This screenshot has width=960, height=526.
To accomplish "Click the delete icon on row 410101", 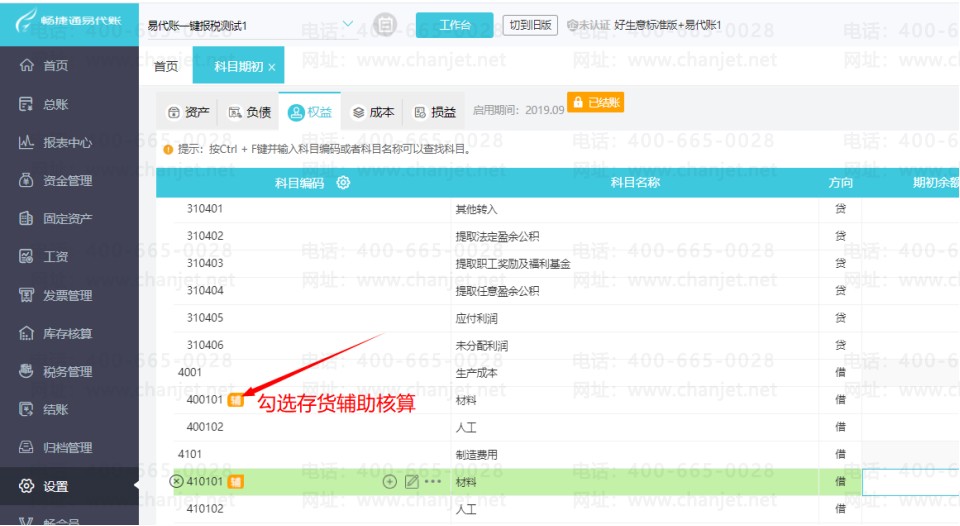I will (x=177, y=481).
